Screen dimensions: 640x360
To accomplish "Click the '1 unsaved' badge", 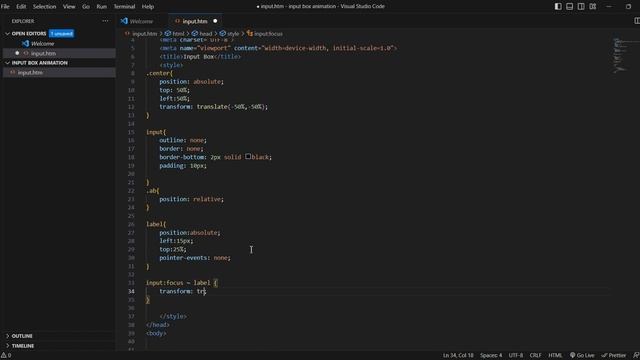I will [62, 33].
